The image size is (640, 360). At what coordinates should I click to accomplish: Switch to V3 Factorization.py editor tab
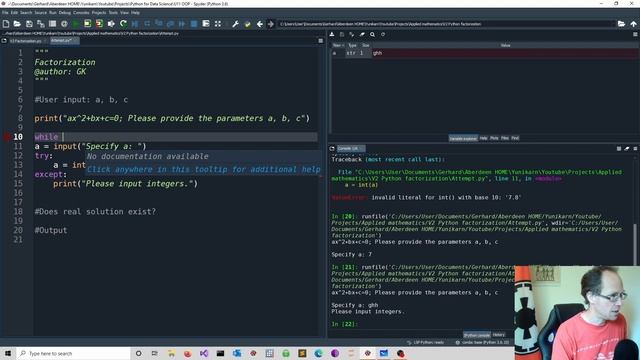(25, 41)
